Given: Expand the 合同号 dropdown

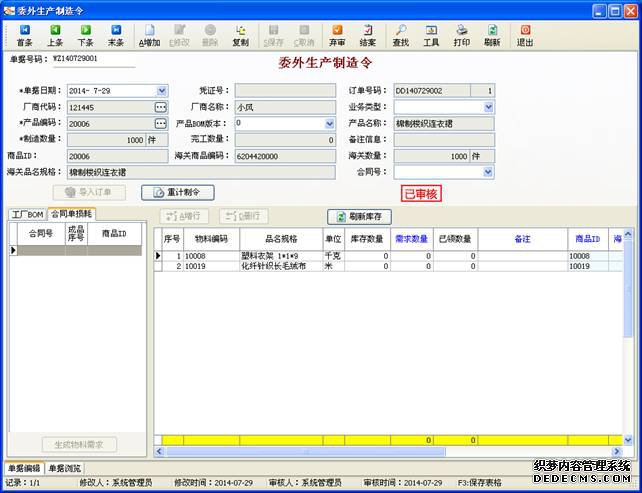Looking at the screenshot, I should (x=488, y=172).
